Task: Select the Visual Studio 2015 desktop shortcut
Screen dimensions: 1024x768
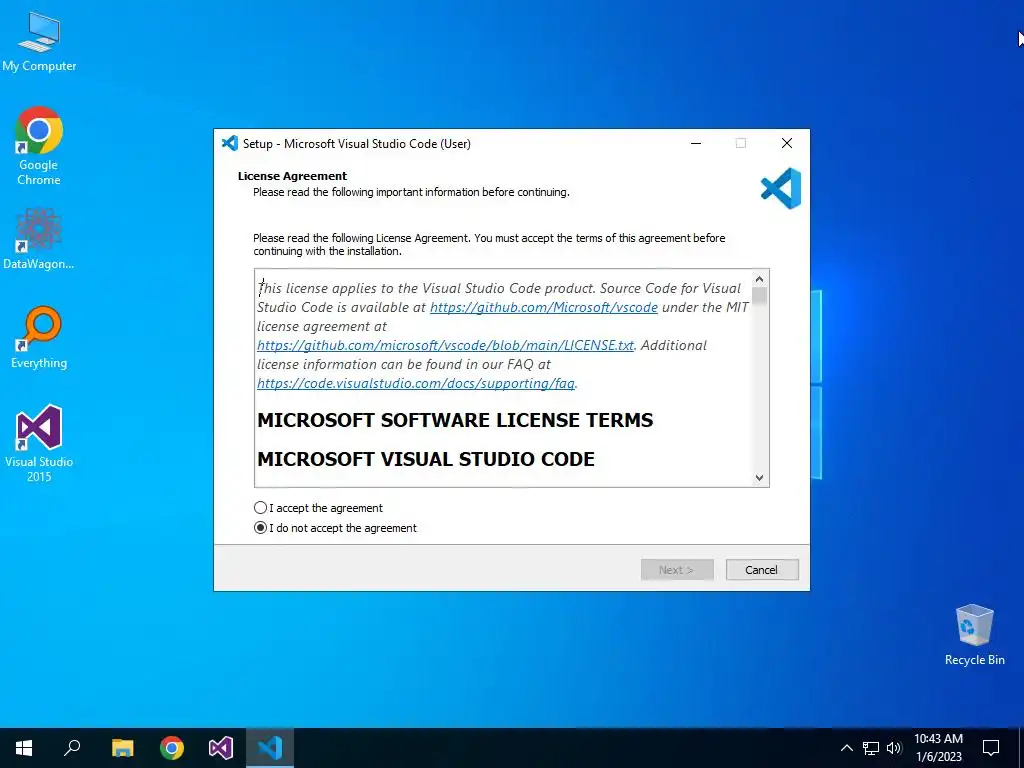Action: 39,443
